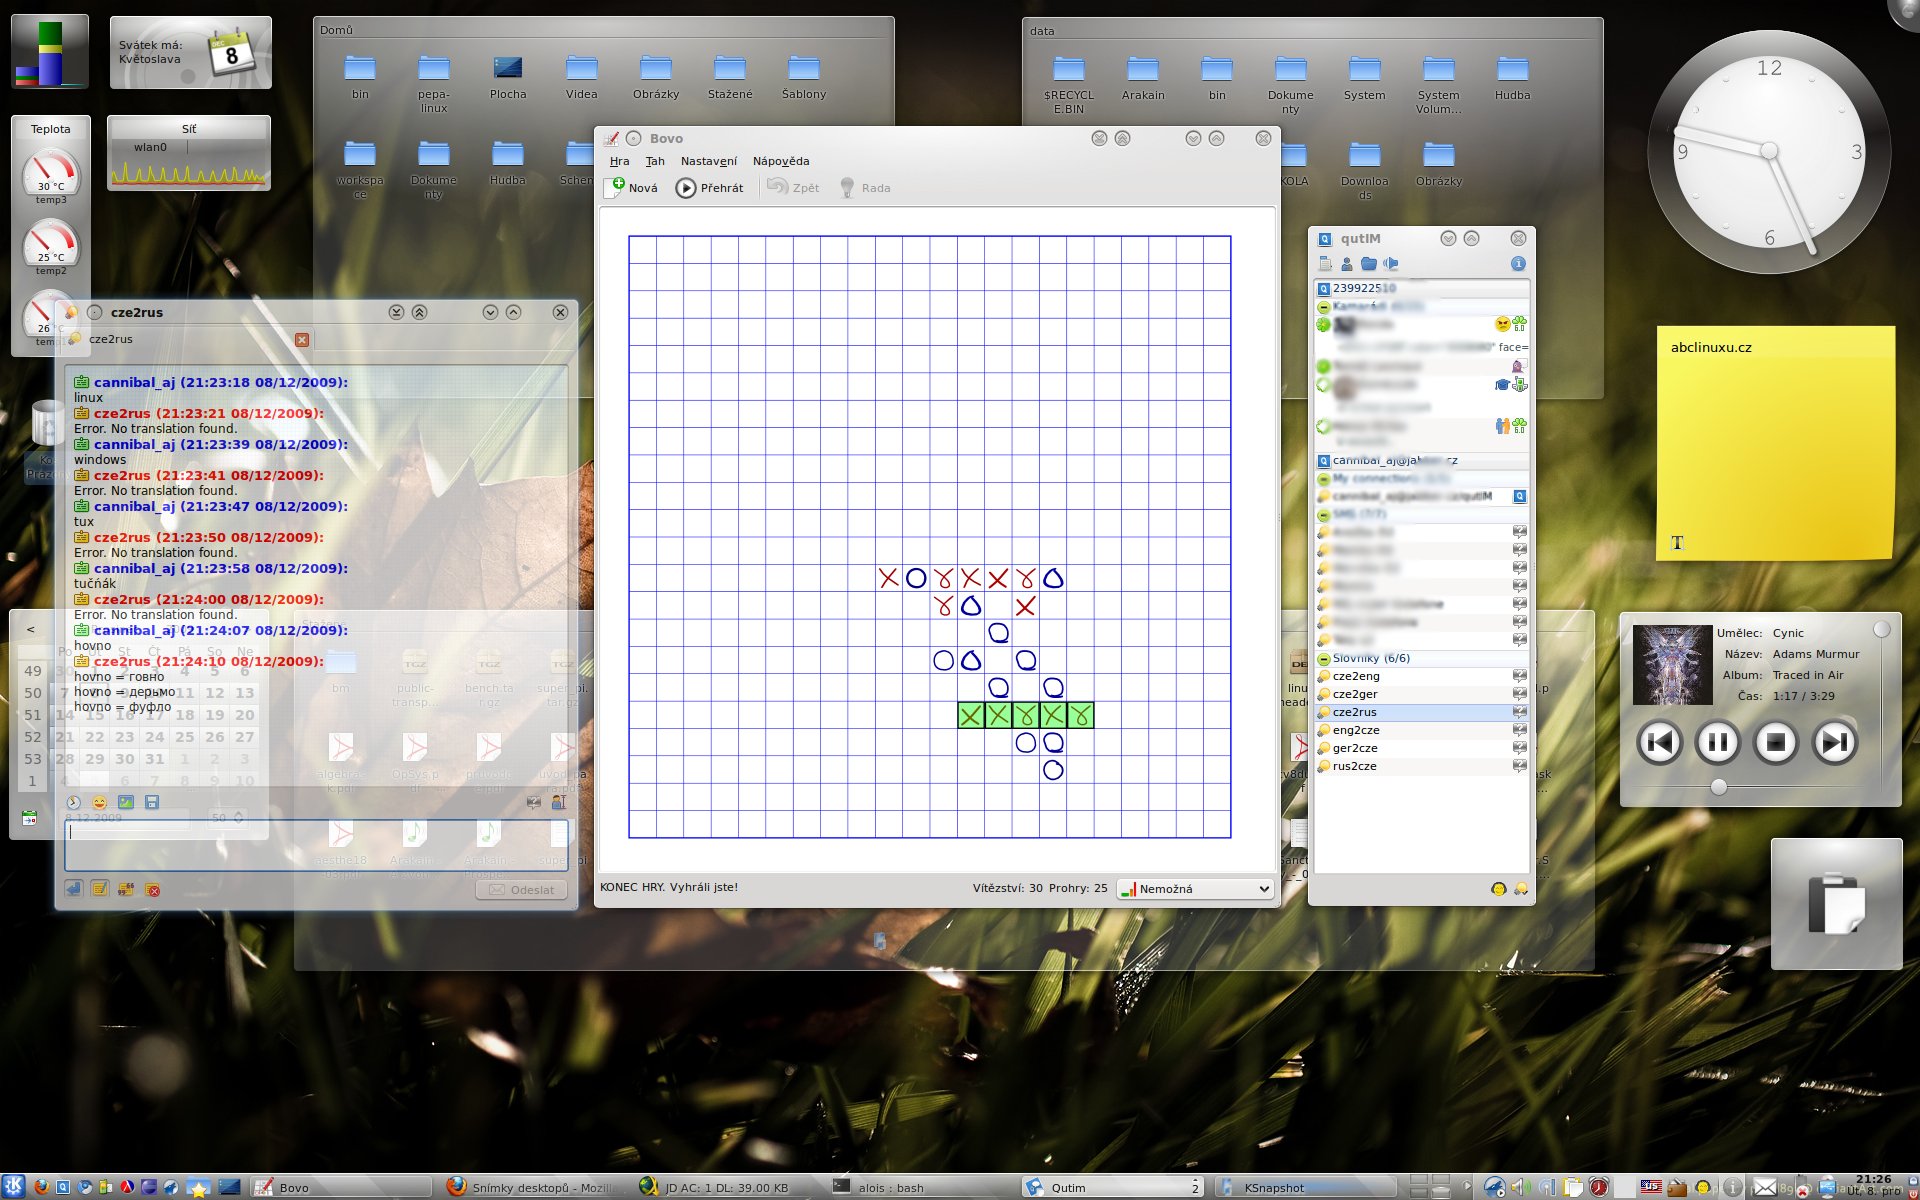Open the Plocha folder in Domů panel
Image resolution: width=1920 pixels, height=1200 pixels.
508,77
